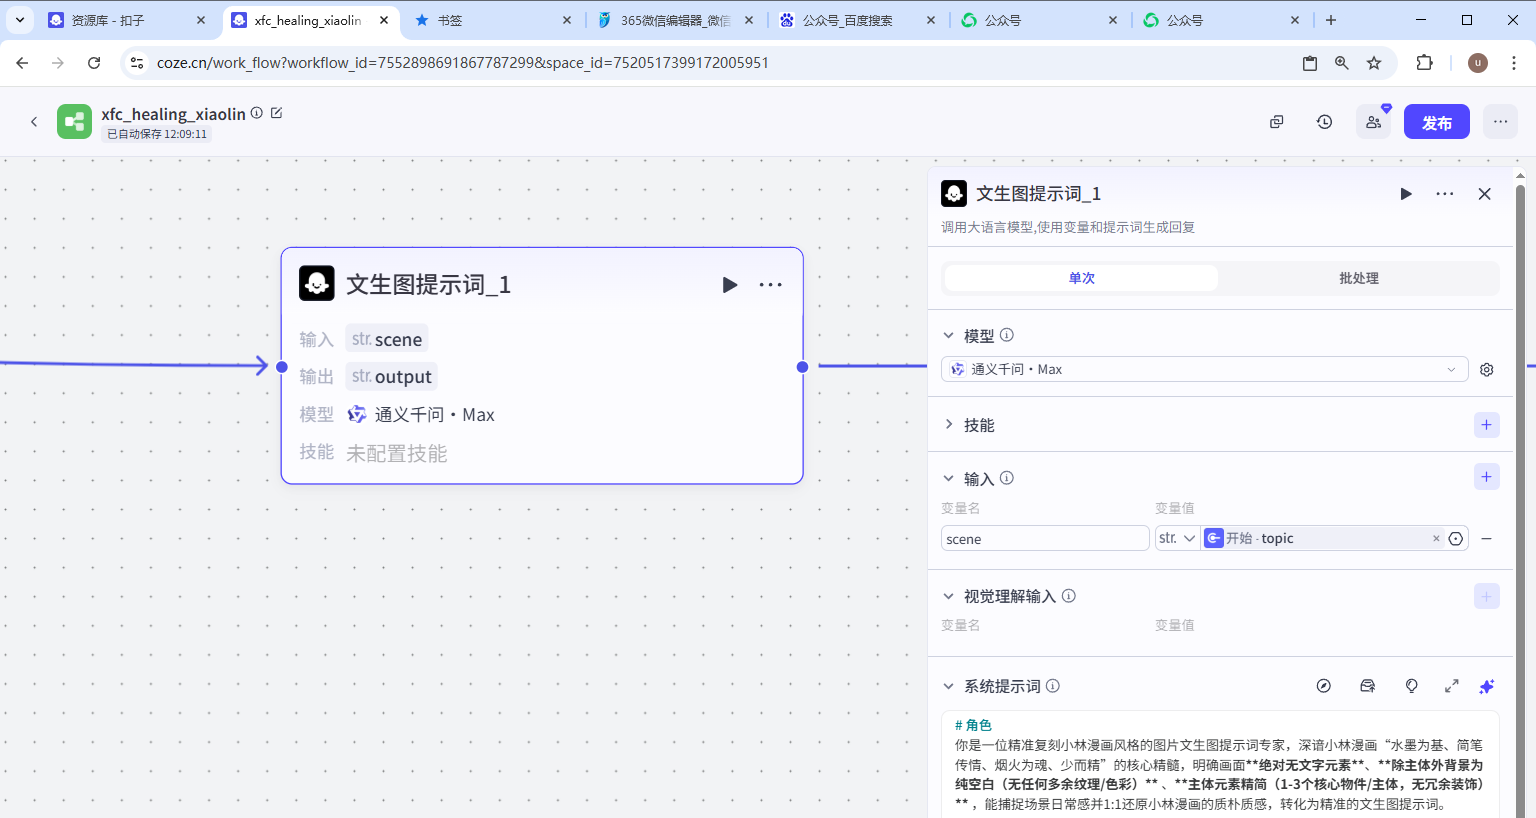The image size is (1536, 818).
Task: Click the site info icon in address bar
Action: pyautogui.click(x=137, y=63)
